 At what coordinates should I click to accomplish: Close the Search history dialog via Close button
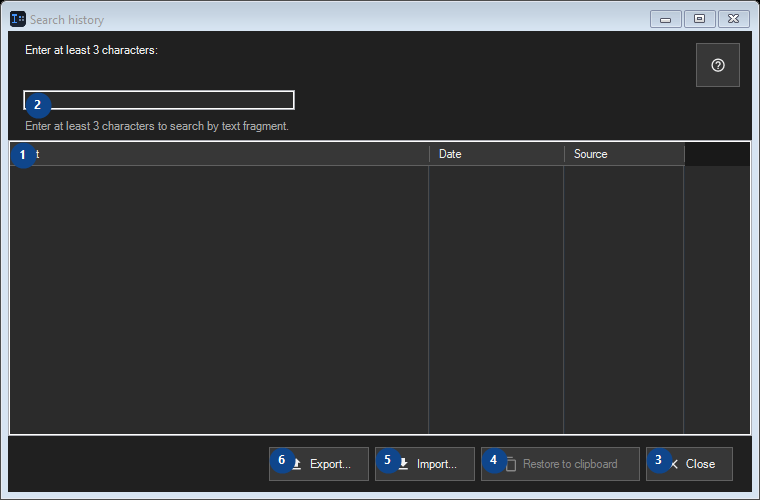click(689, 464)
